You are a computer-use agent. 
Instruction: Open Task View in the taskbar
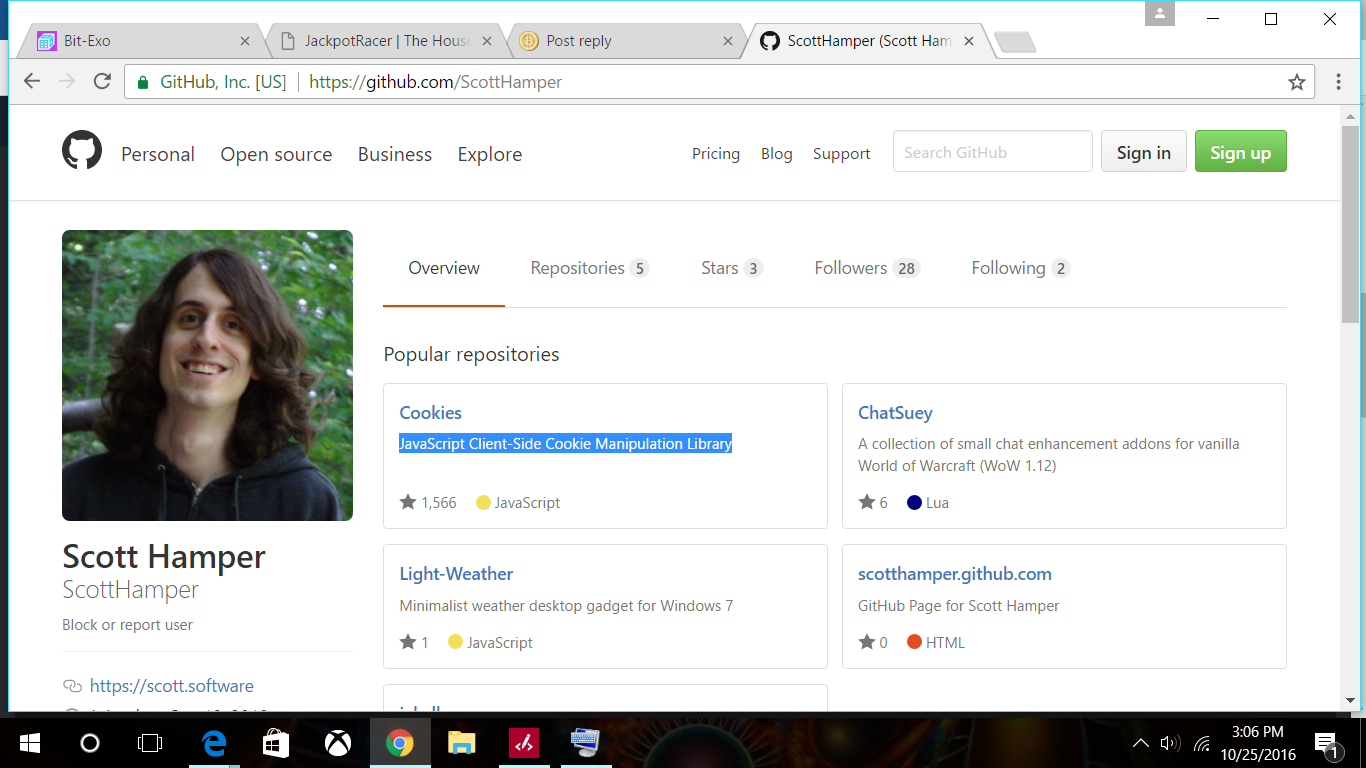click(x=150, y=743)
